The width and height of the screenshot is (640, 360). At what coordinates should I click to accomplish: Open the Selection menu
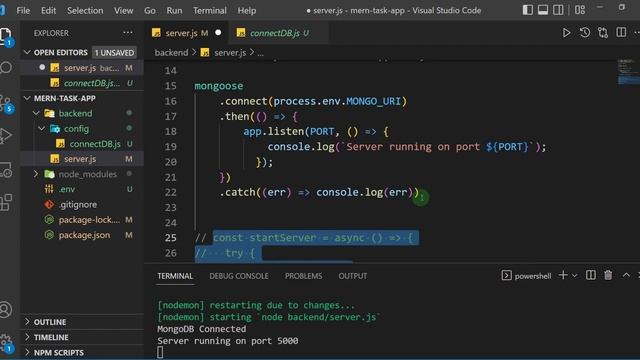(x=85, y=10)
